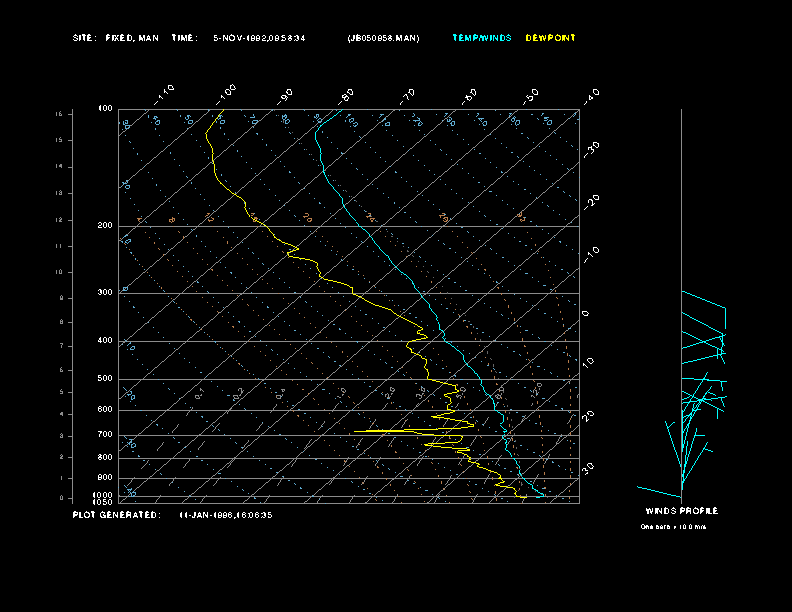Click the -40 temperature axis label at top right
This screenshot has width=792, height=612.
pos(591,95)
